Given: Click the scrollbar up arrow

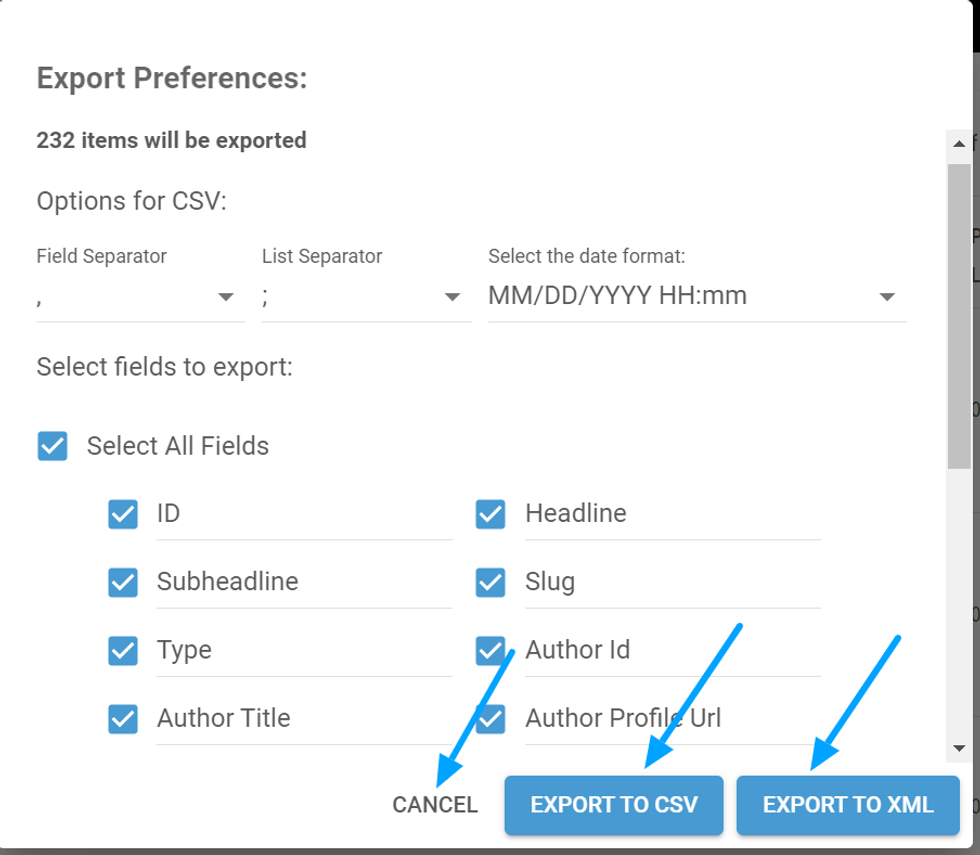Looking at the screenshot, I should click(959, 144).
